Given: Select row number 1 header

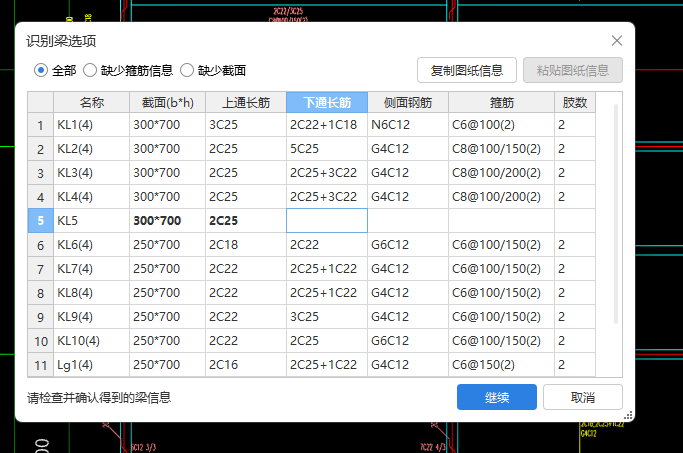Looking at the screenshot, I should pyautogui.click(x=41, y=125).
